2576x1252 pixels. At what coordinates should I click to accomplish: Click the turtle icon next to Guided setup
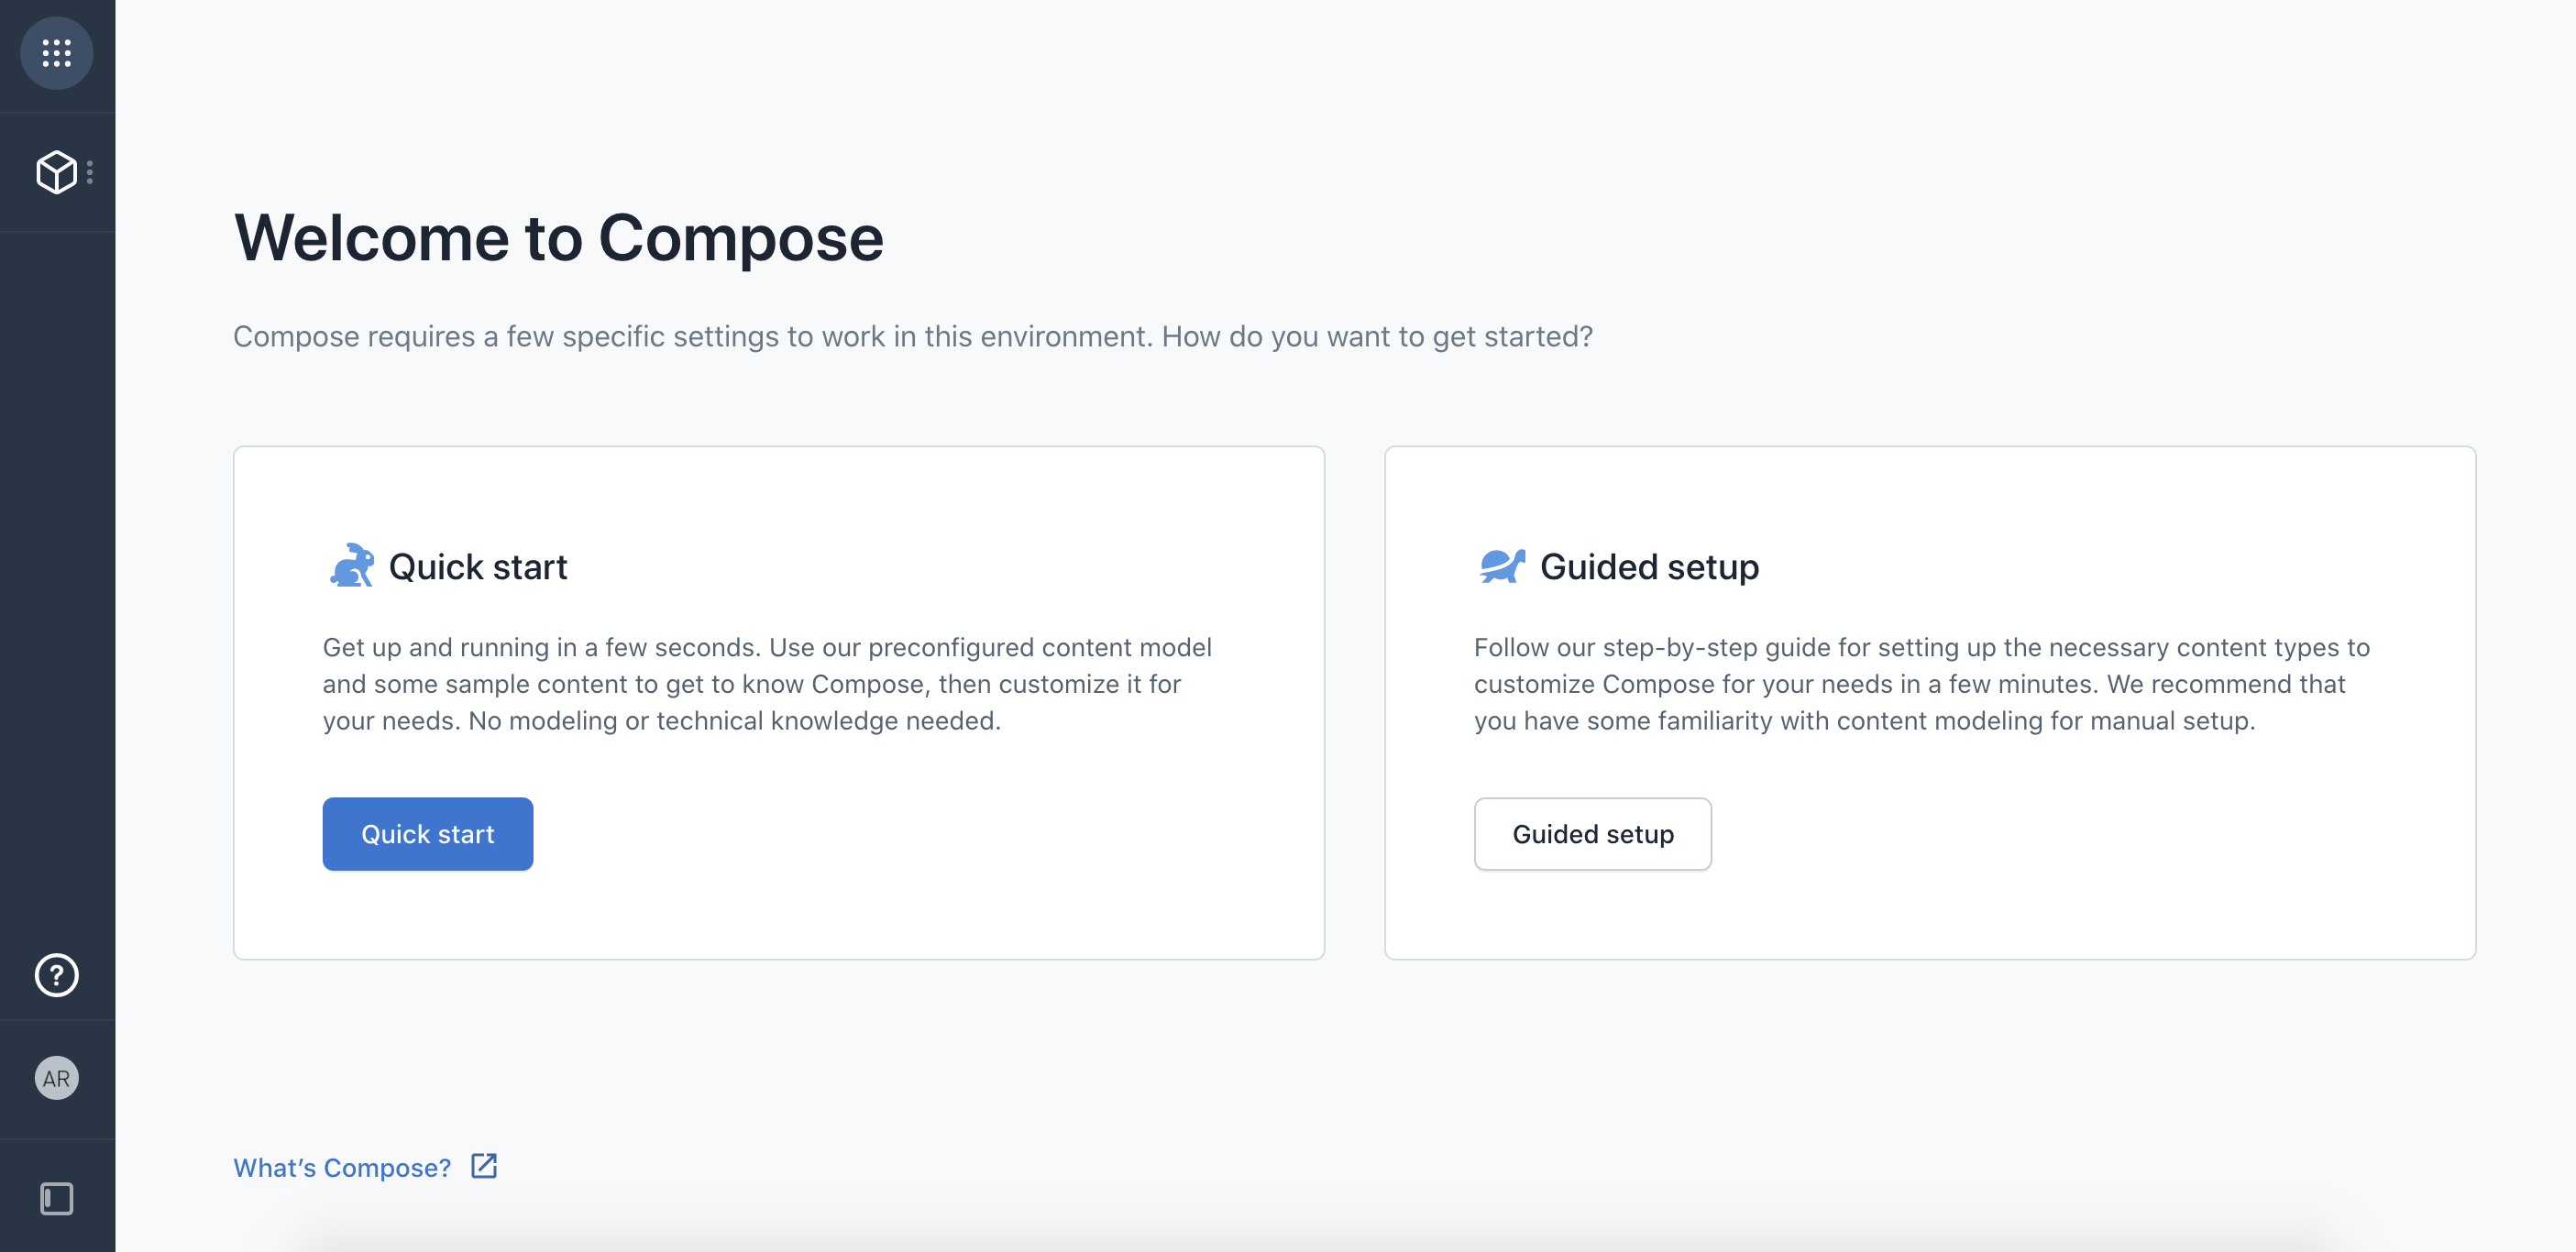pyautogui.click(x=1502, y=566)
